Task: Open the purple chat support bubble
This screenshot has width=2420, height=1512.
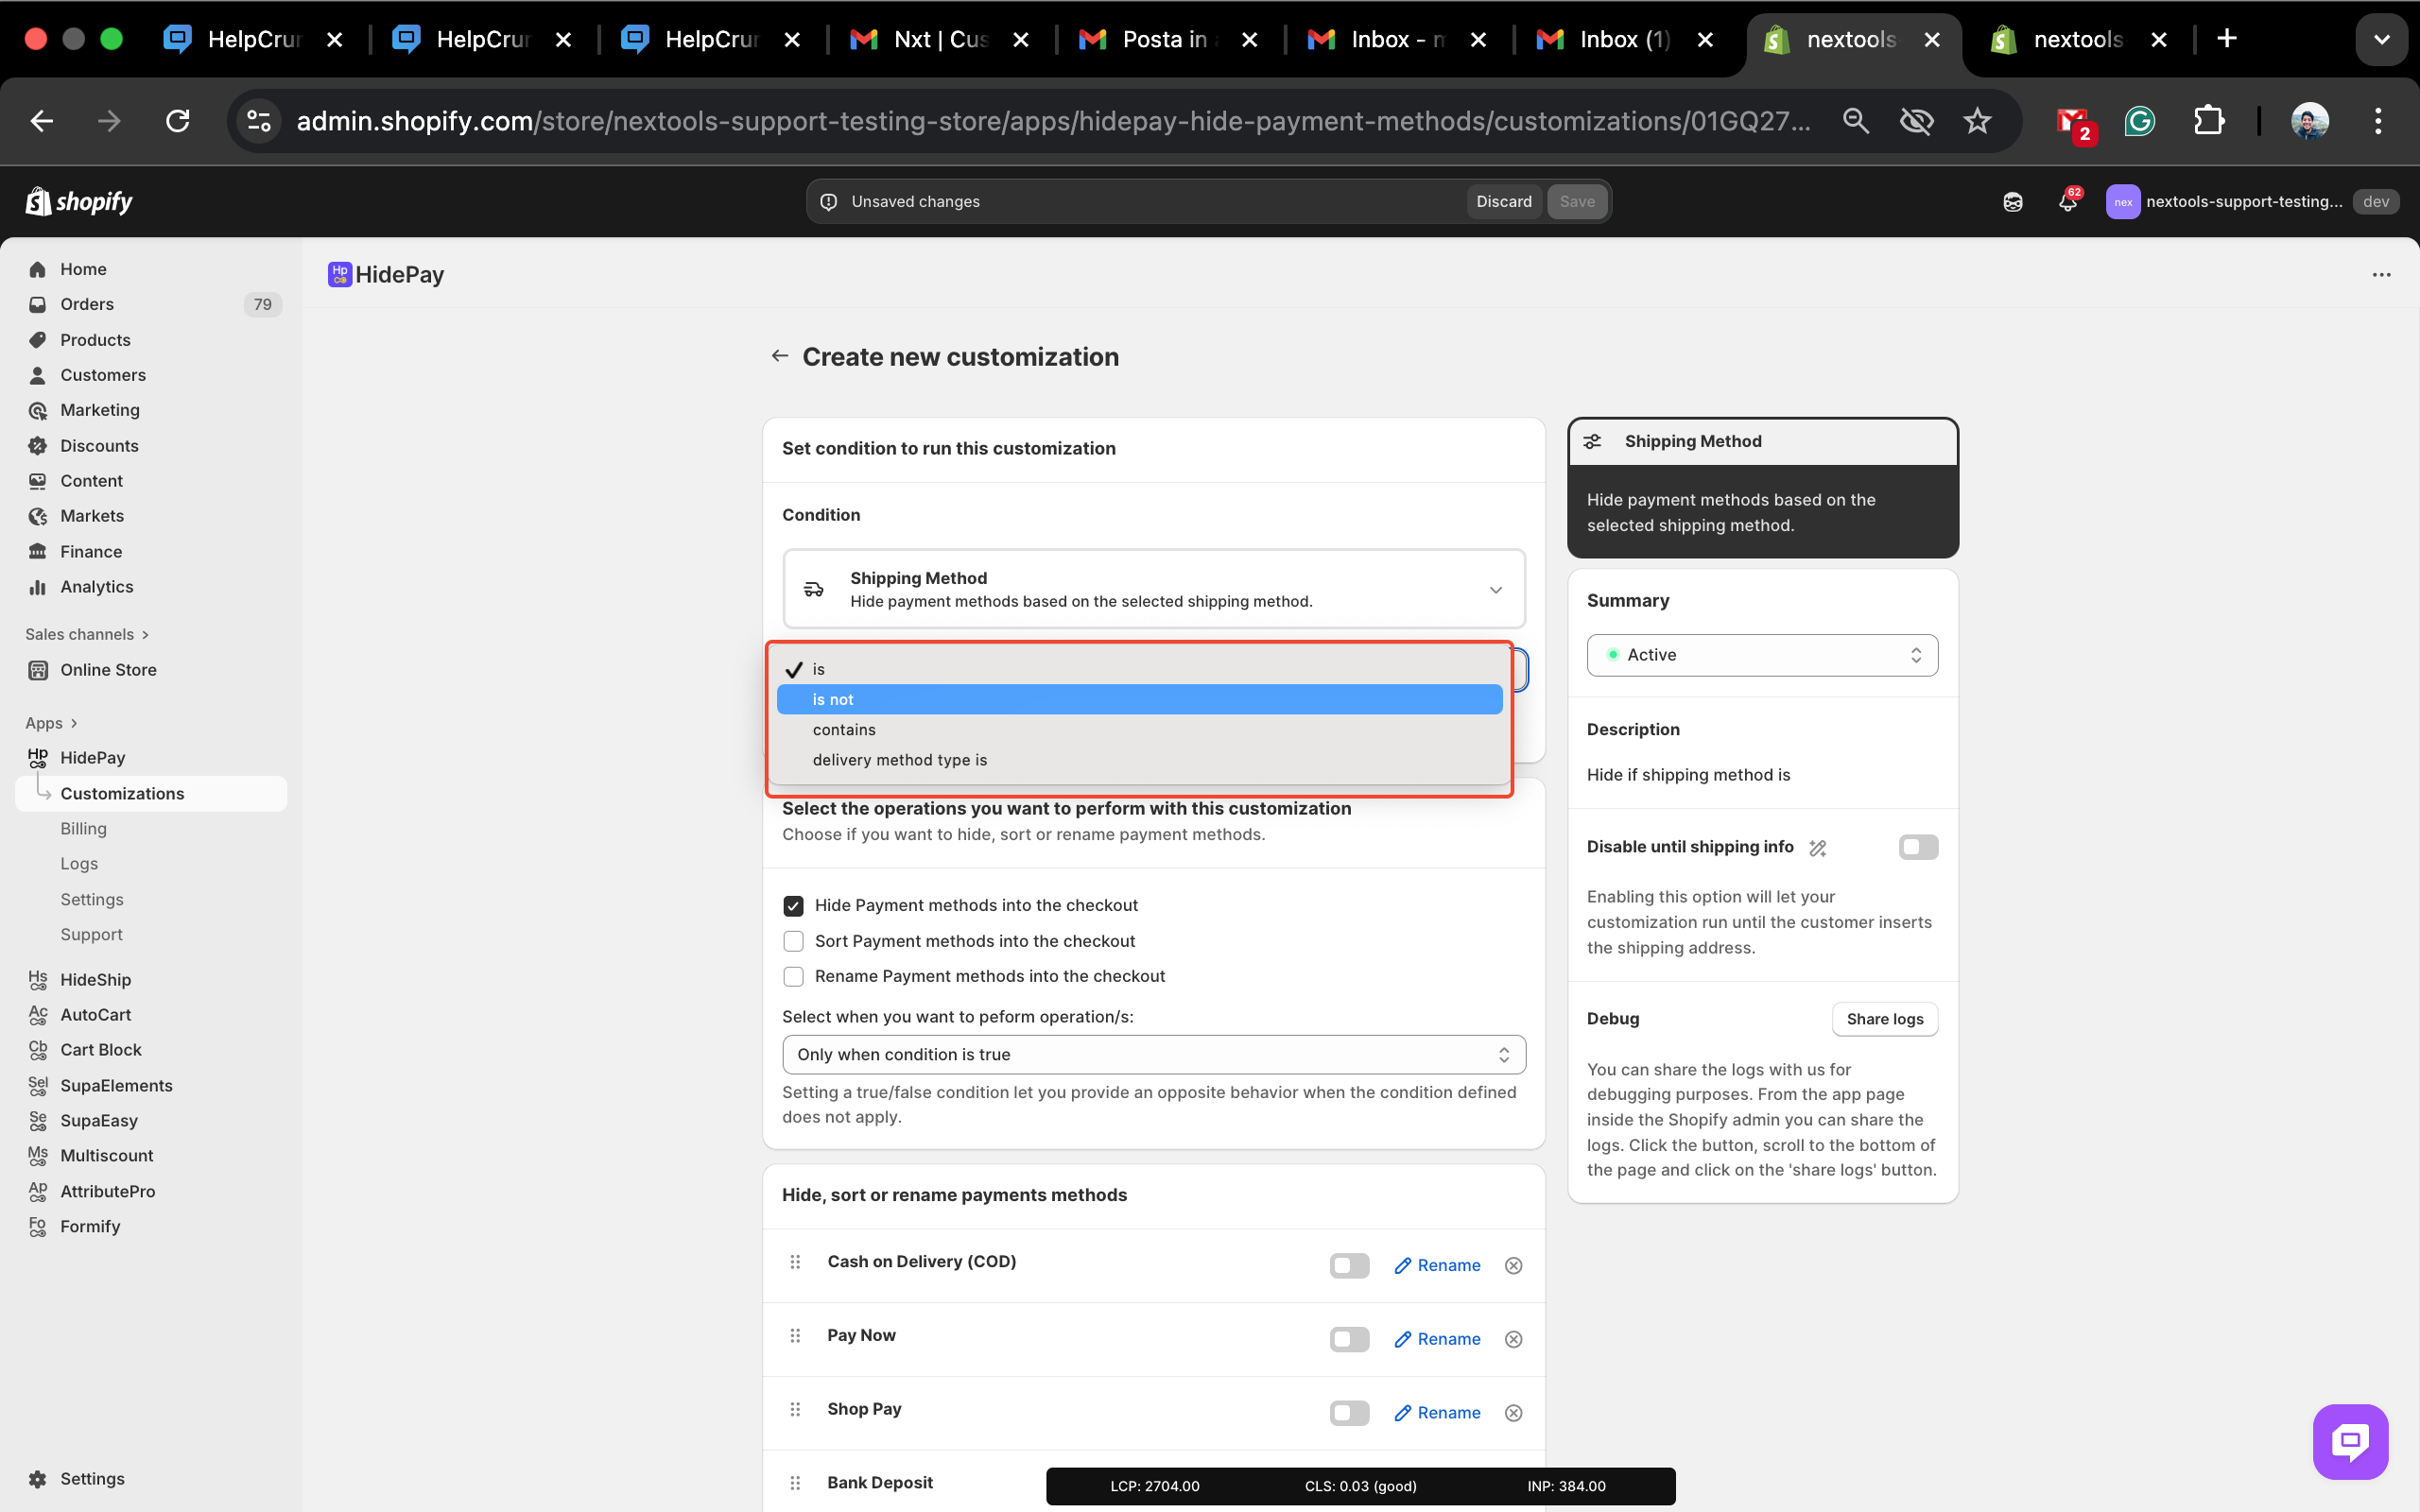Action: tap(2349, 1441)
